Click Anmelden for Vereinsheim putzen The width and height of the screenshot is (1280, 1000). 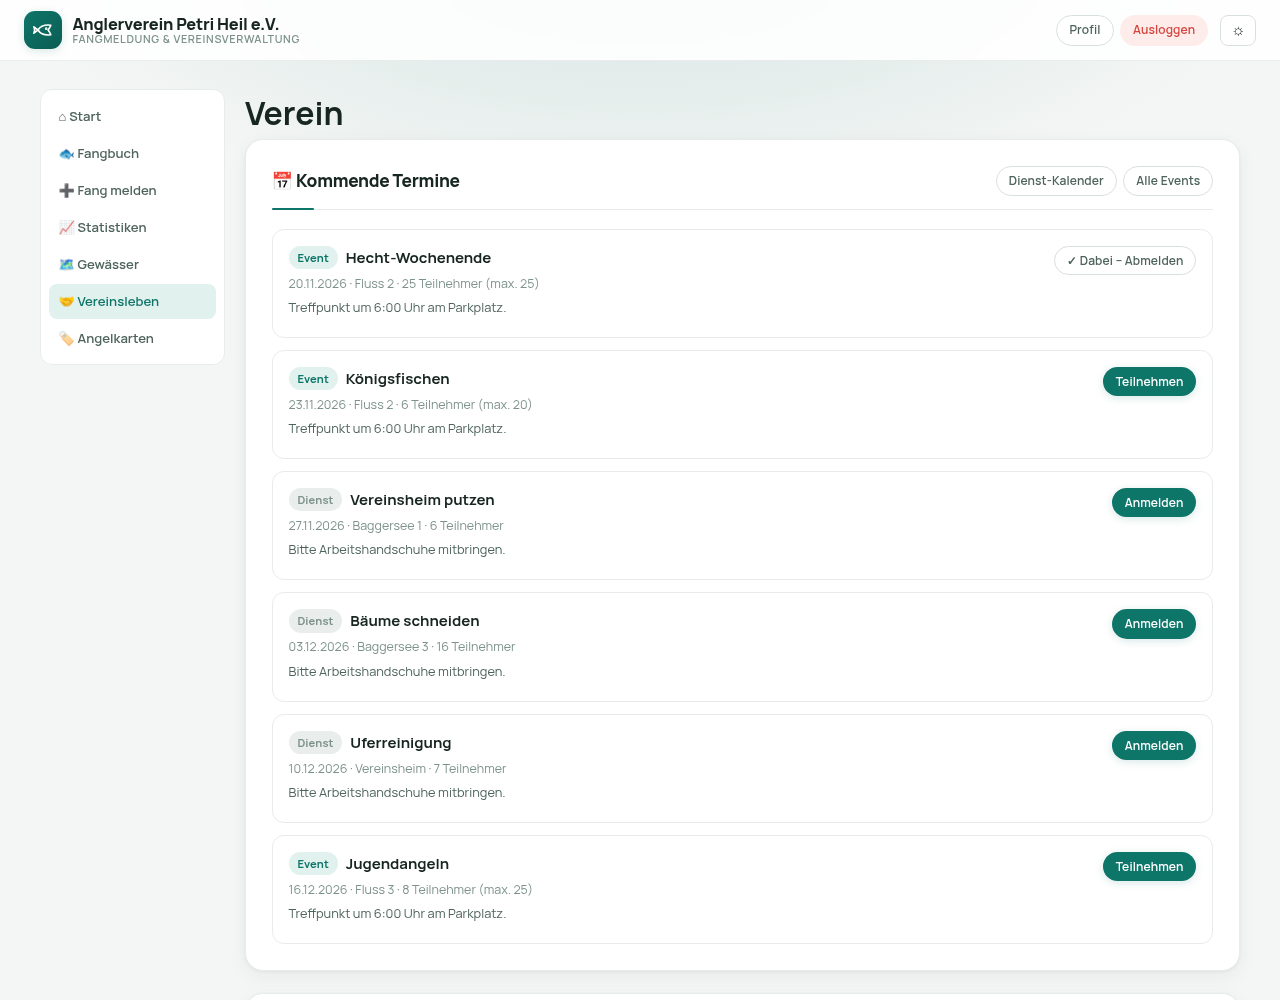click(x=1154, y=503)
